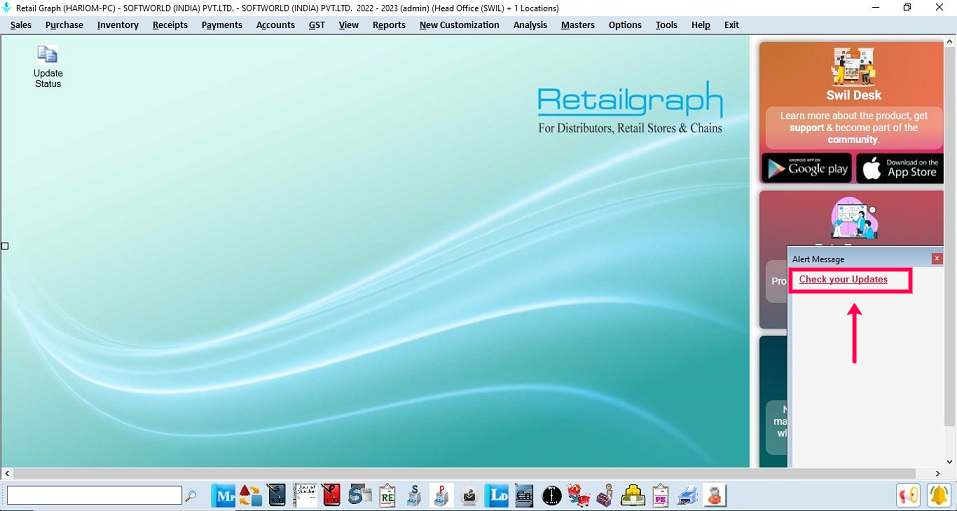The image size is (957, 511).
Task: Open the Purchase menu
Action: (64, 25)
